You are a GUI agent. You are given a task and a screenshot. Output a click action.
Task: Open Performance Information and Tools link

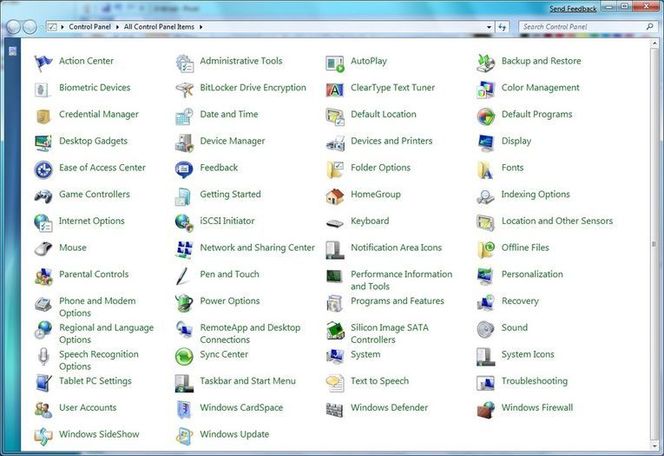pyautogui.click(x=401, y=280)
